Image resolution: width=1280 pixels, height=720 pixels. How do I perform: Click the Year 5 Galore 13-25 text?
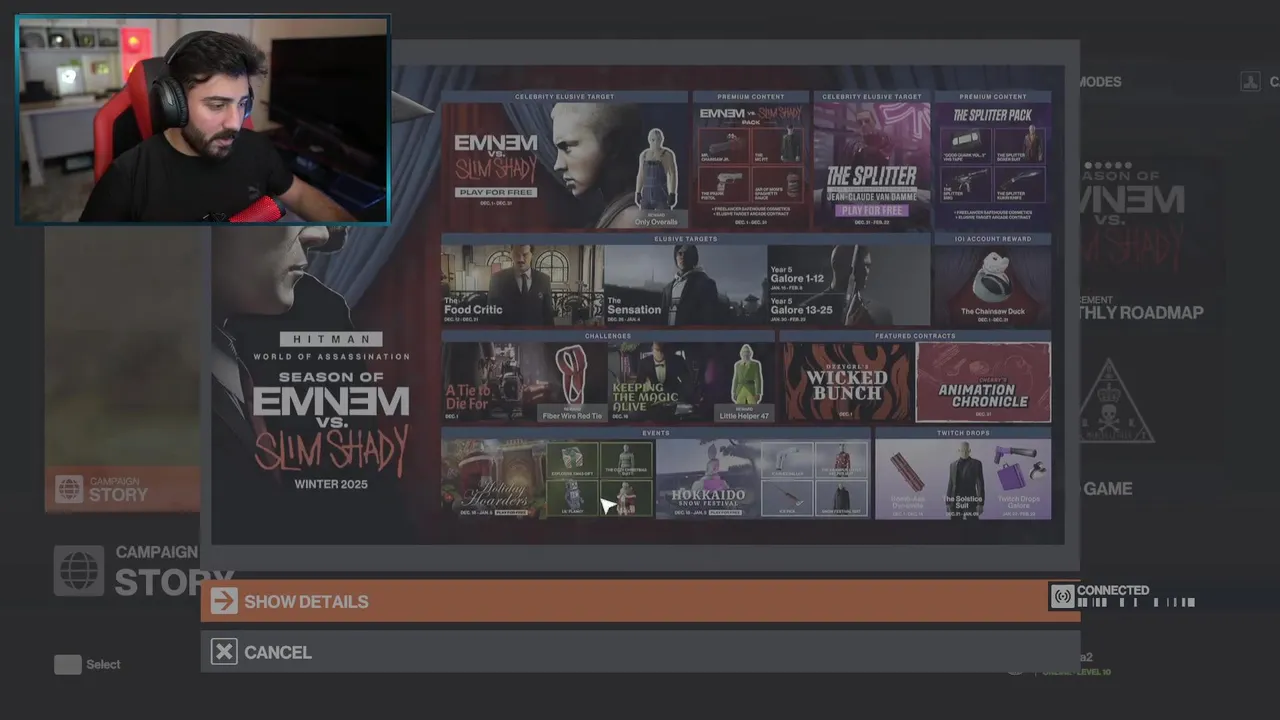click(800, 306)
